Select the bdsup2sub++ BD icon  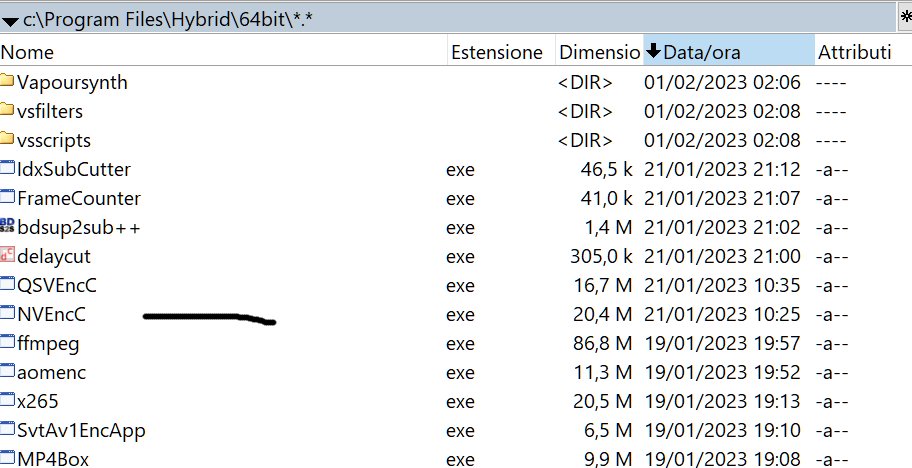7,226
